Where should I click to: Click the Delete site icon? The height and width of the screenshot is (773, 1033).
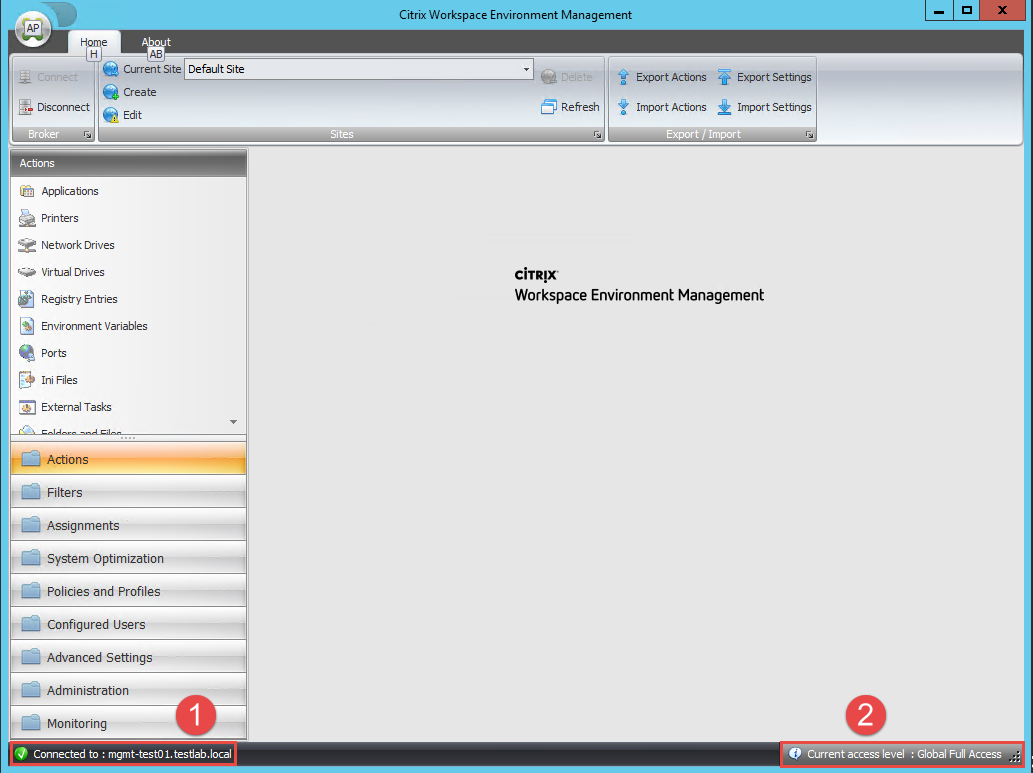549,77
